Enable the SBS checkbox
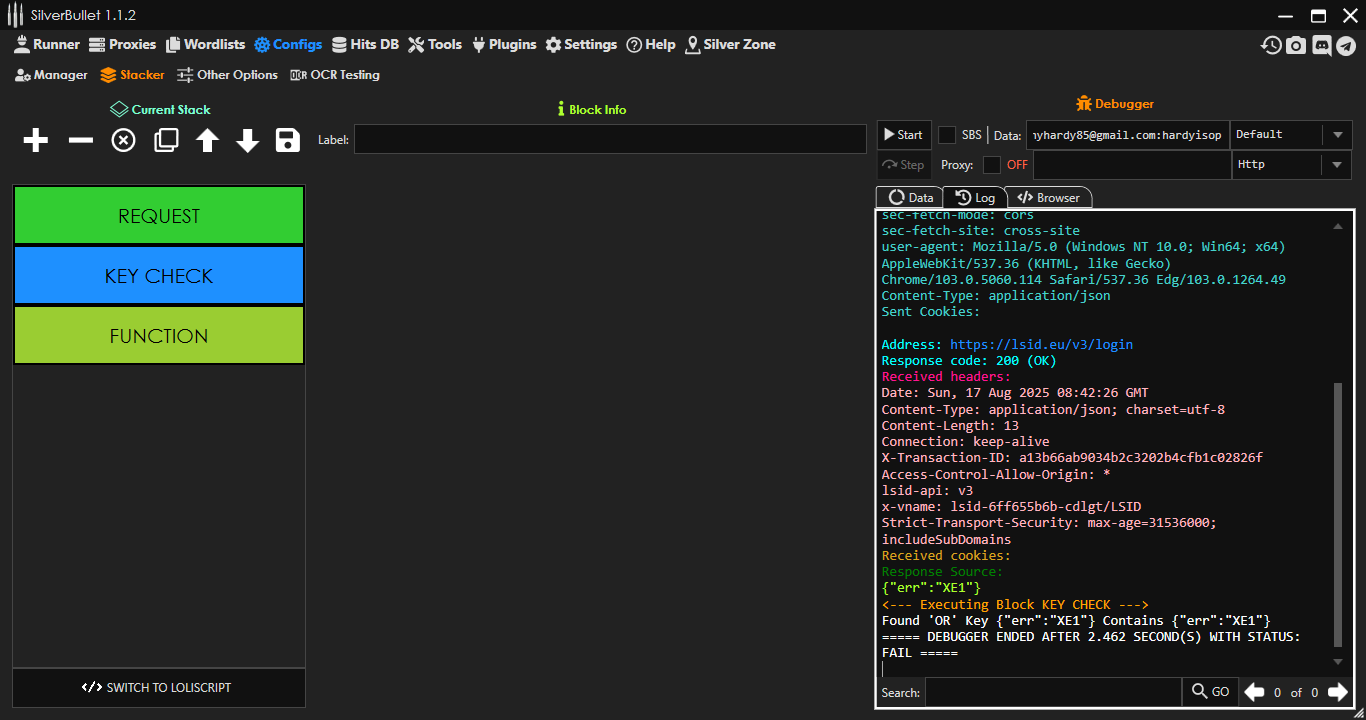This screenshot has width=1366, height=720. tap(947, 135)
